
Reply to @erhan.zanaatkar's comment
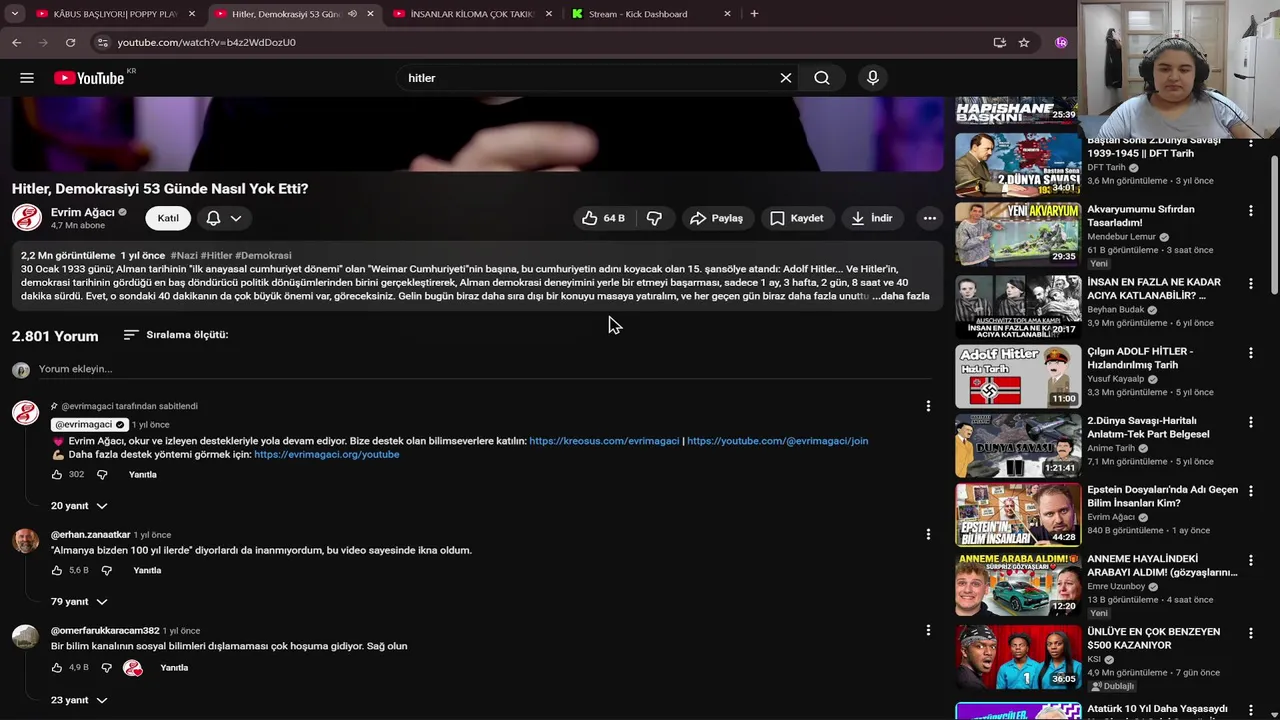tap(147, 570)
